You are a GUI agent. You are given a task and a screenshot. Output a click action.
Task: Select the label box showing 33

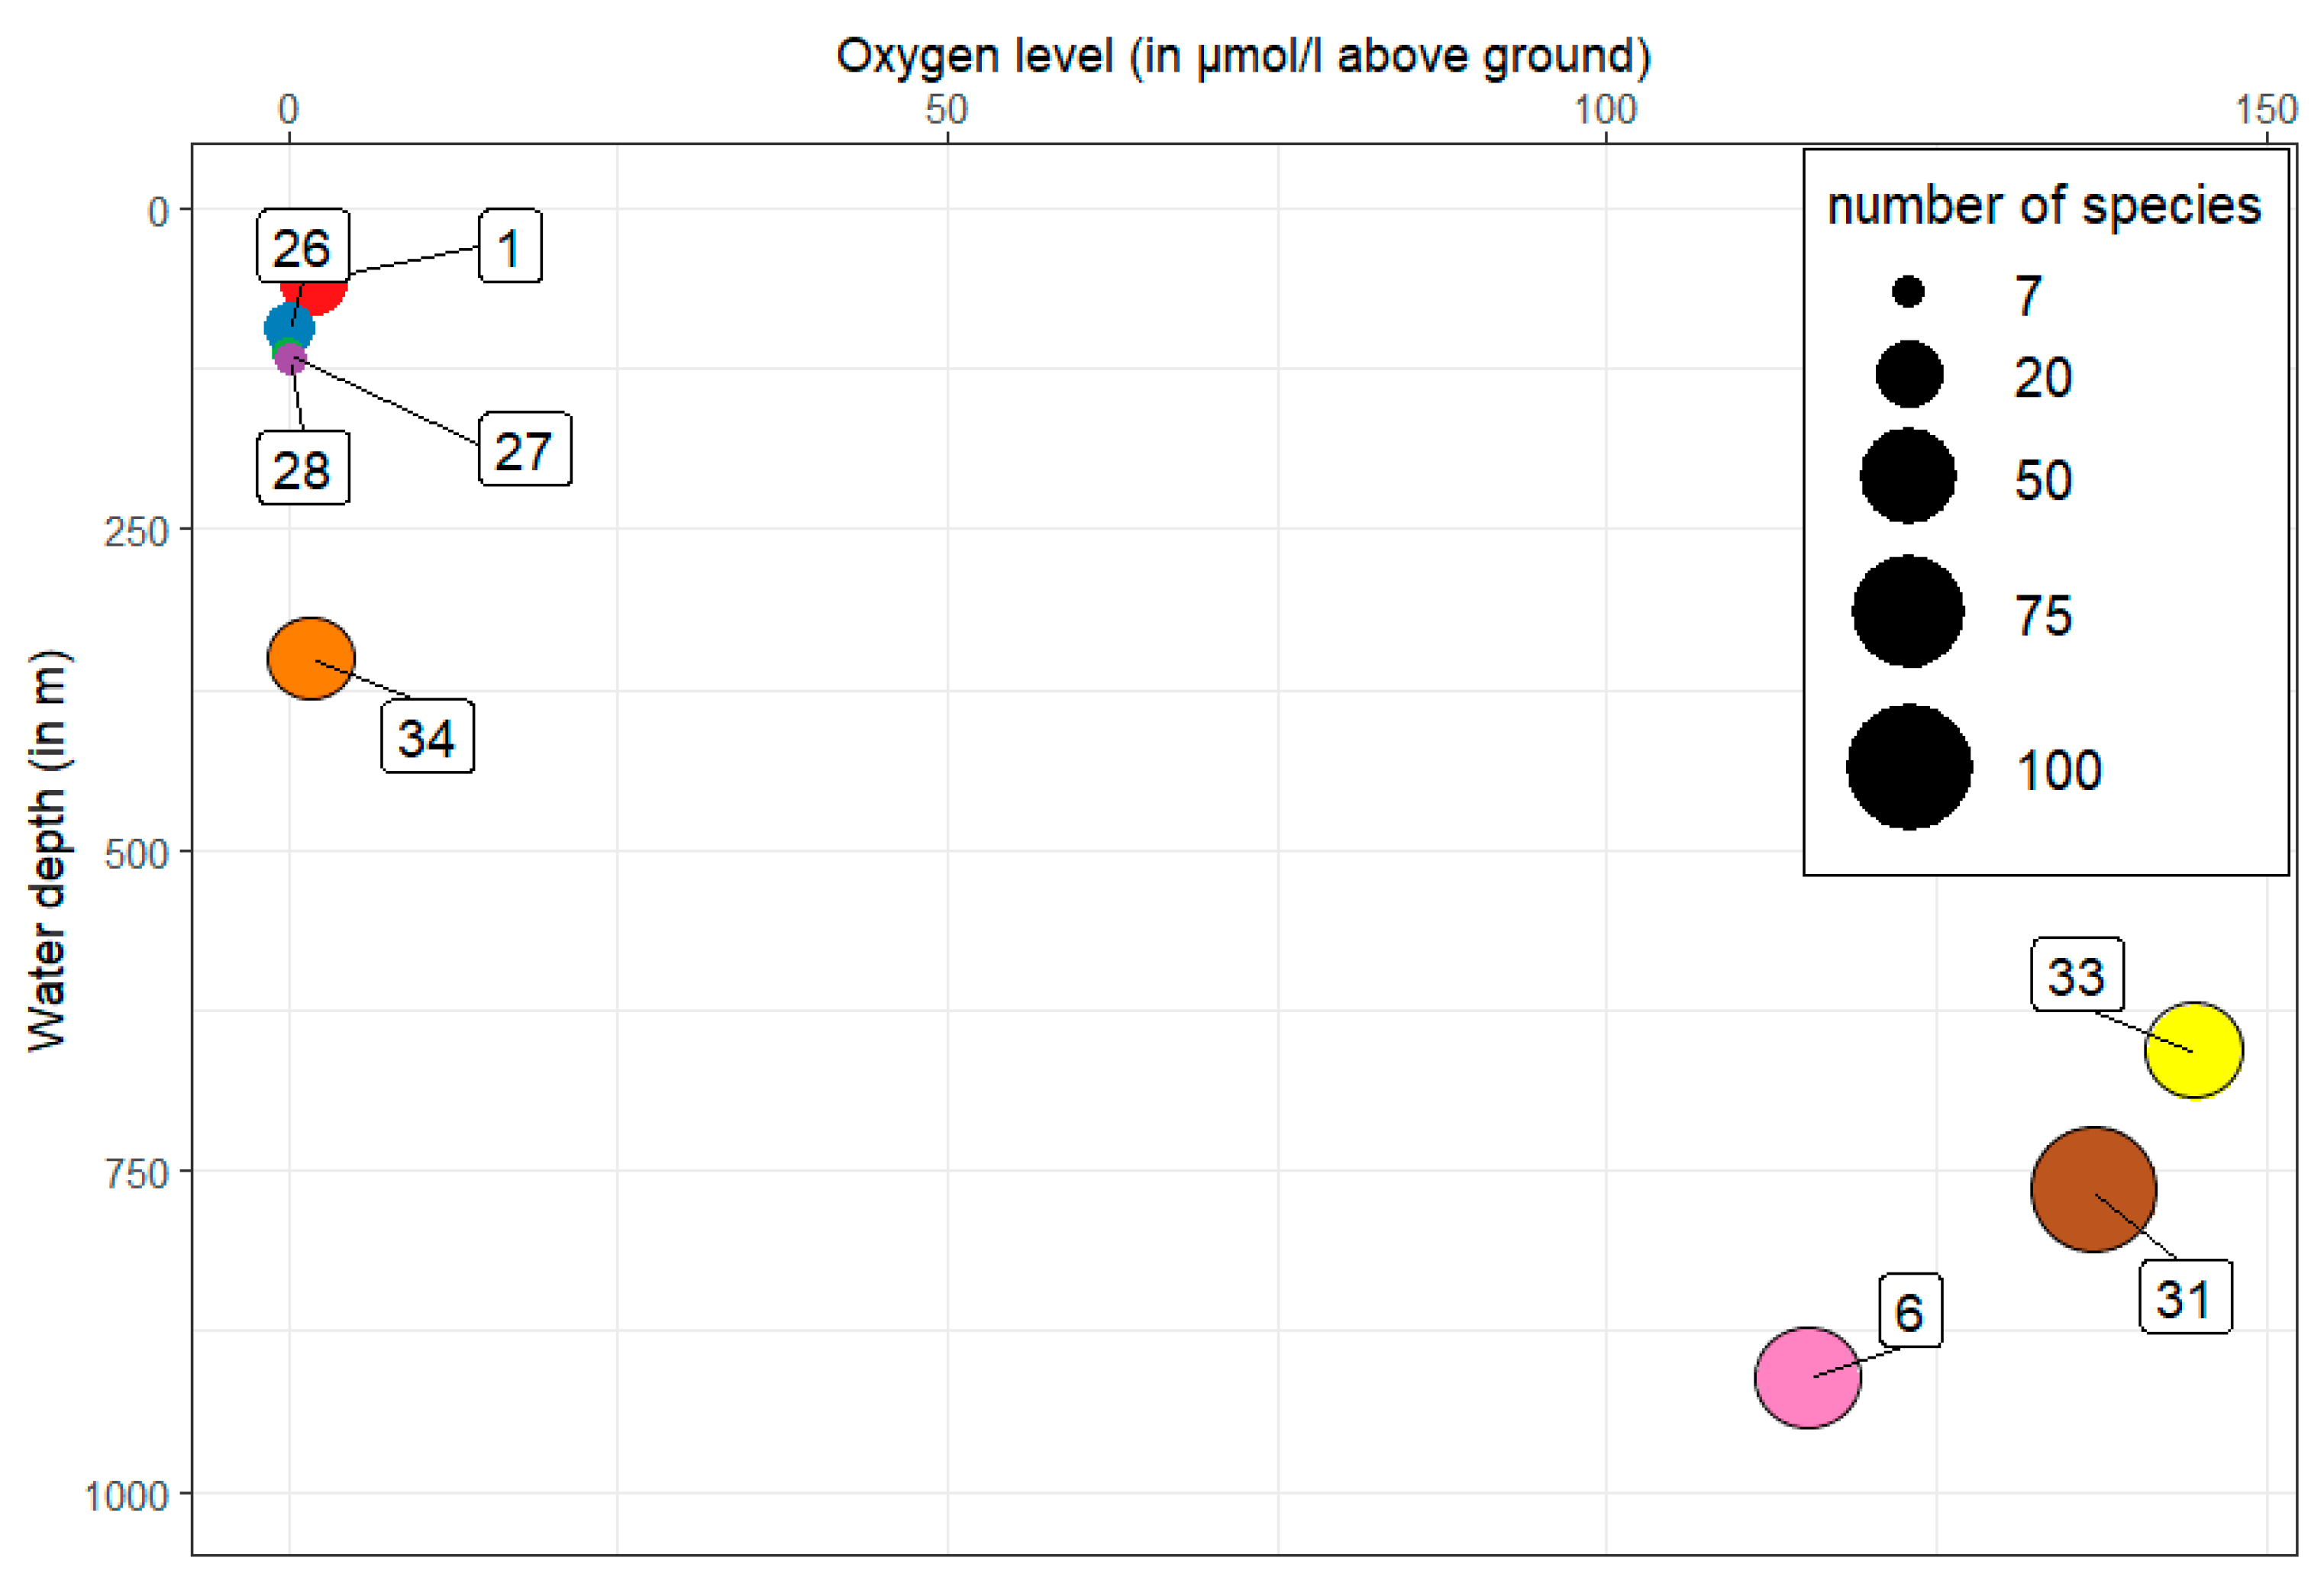tap(2077, 974)
